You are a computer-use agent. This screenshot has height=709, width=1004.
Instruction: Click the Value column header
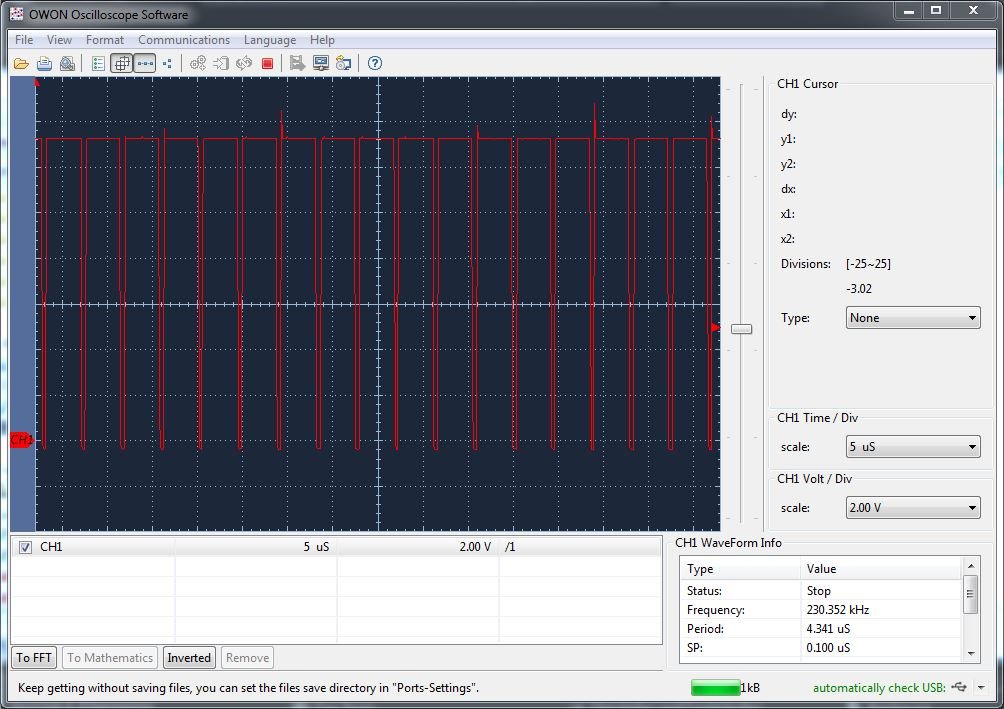(x=880, y=569)
